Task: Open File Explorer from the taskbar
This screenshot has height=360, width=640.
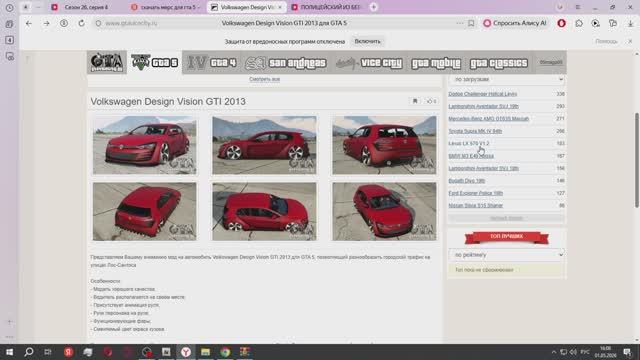Action: (x=205, y=352)
